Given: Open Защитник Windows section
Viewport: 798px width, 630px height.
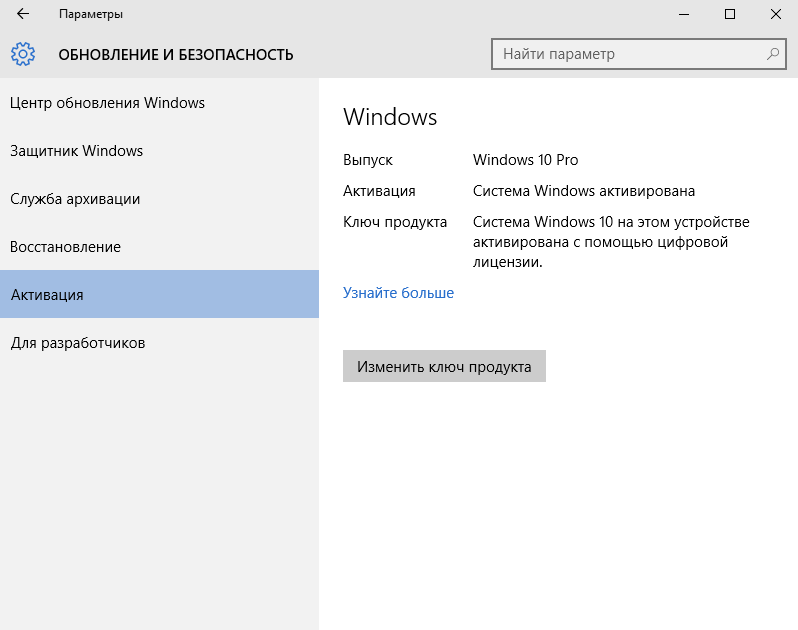Looking at the screenshot, I should [x=159, y=151].
